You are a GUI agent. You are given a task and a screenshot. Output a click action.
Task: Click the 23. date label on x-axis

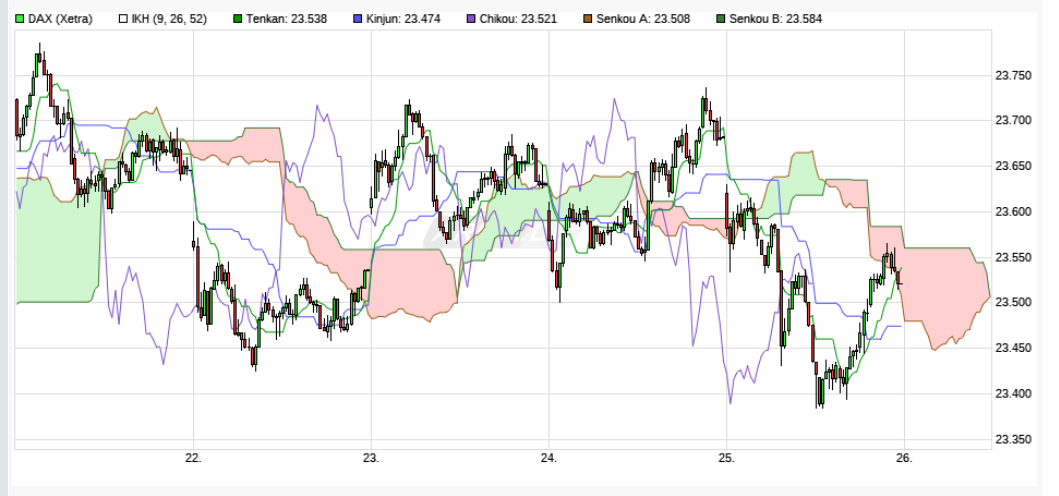[x=371, y=458]
